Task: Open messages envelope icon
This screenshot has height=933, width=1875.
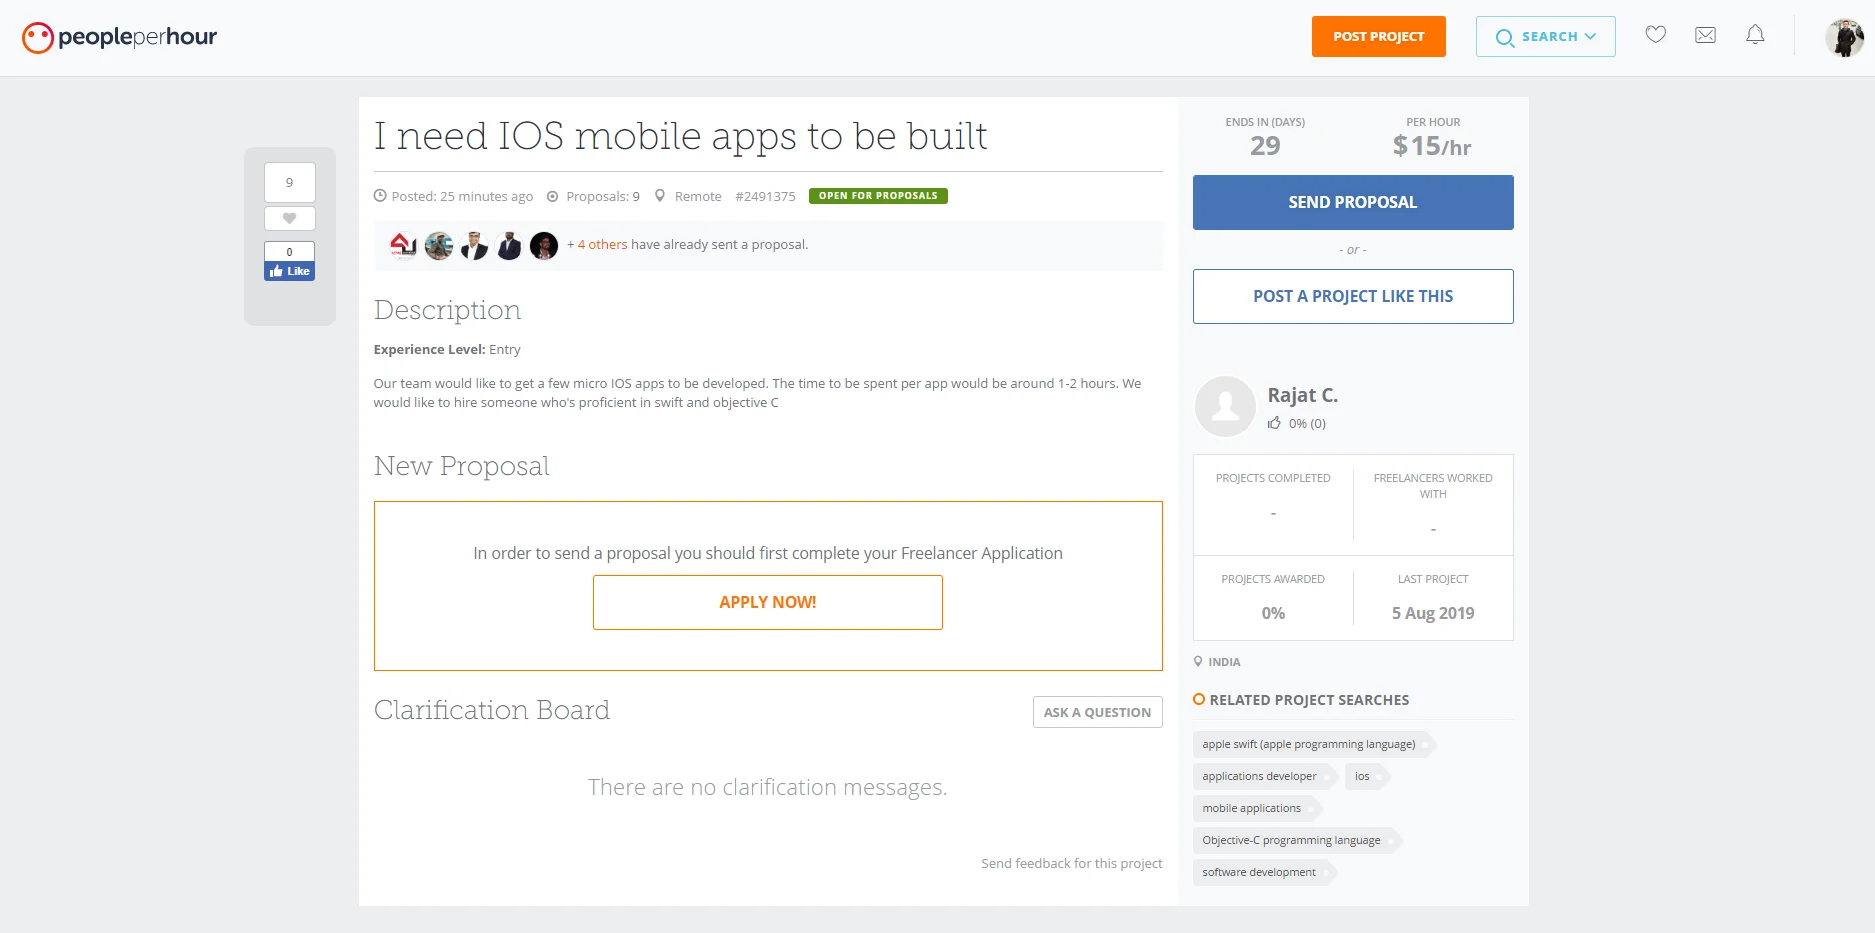Action: [1706, 35]
